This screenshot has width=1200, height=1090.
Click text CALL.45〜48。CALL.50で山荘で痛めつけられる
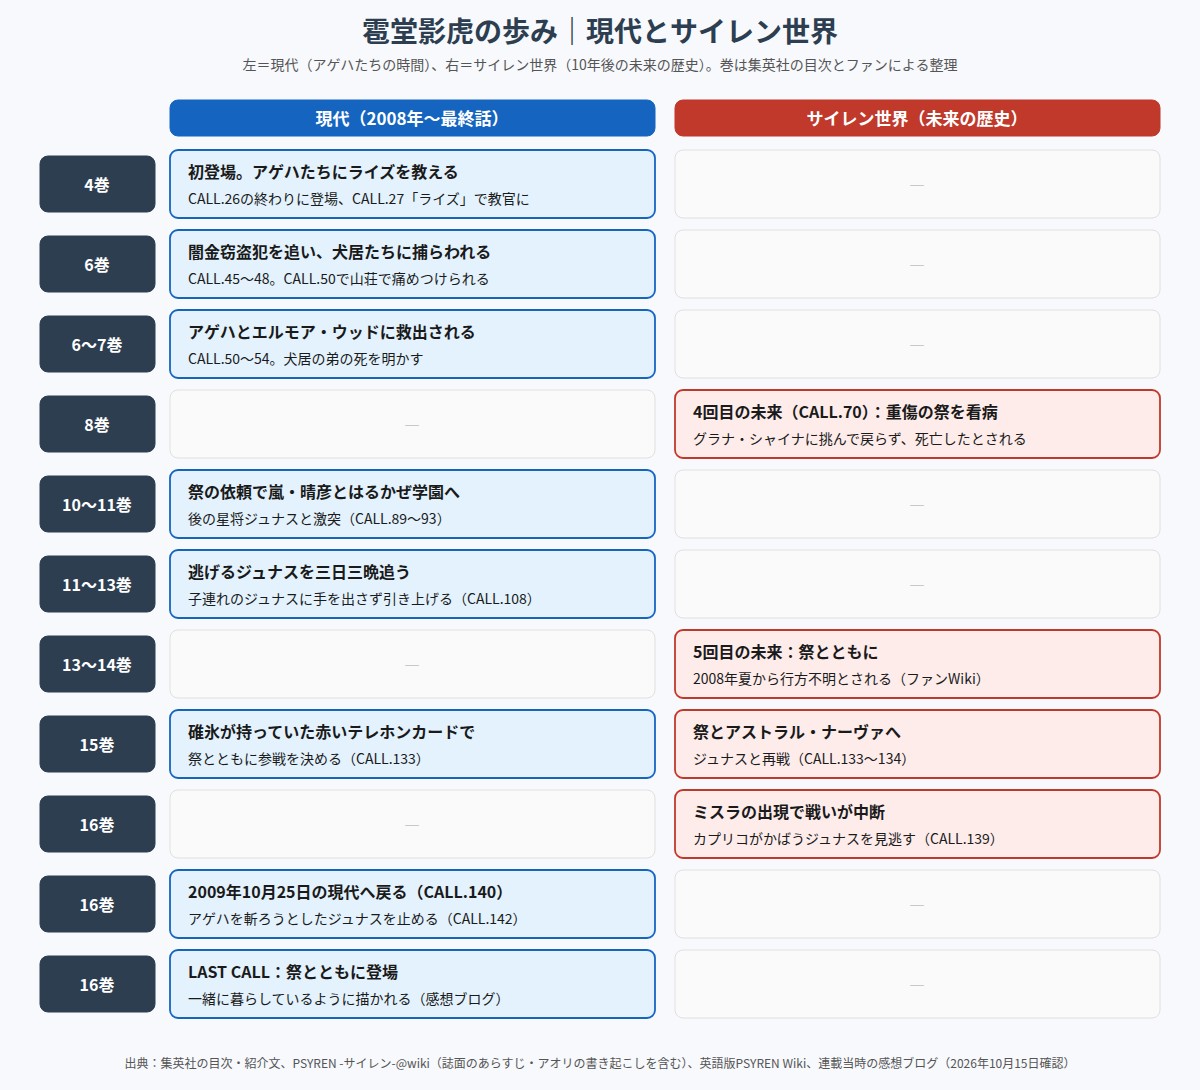pos(338,279)
